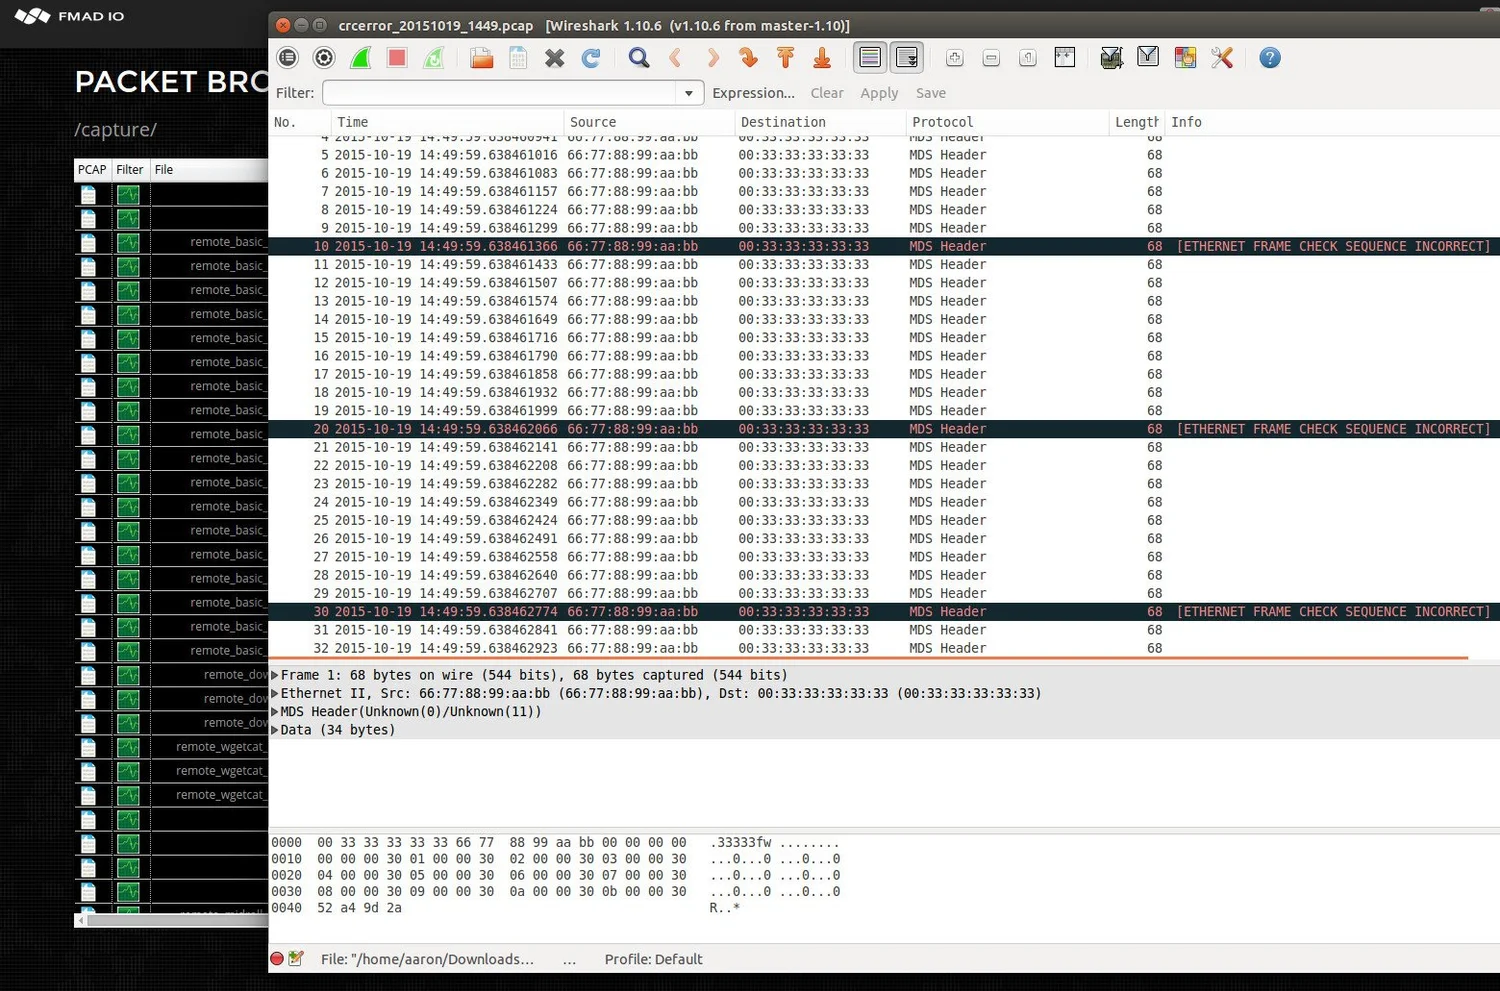The image size is (1500, 991).
Task: Expand the Ethernet II protocol details
Action: click(x=274, y=693)
